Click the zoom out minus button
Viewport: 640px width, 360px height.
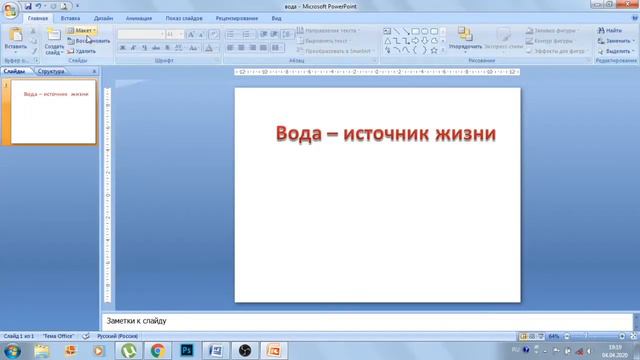coord(567,336)
